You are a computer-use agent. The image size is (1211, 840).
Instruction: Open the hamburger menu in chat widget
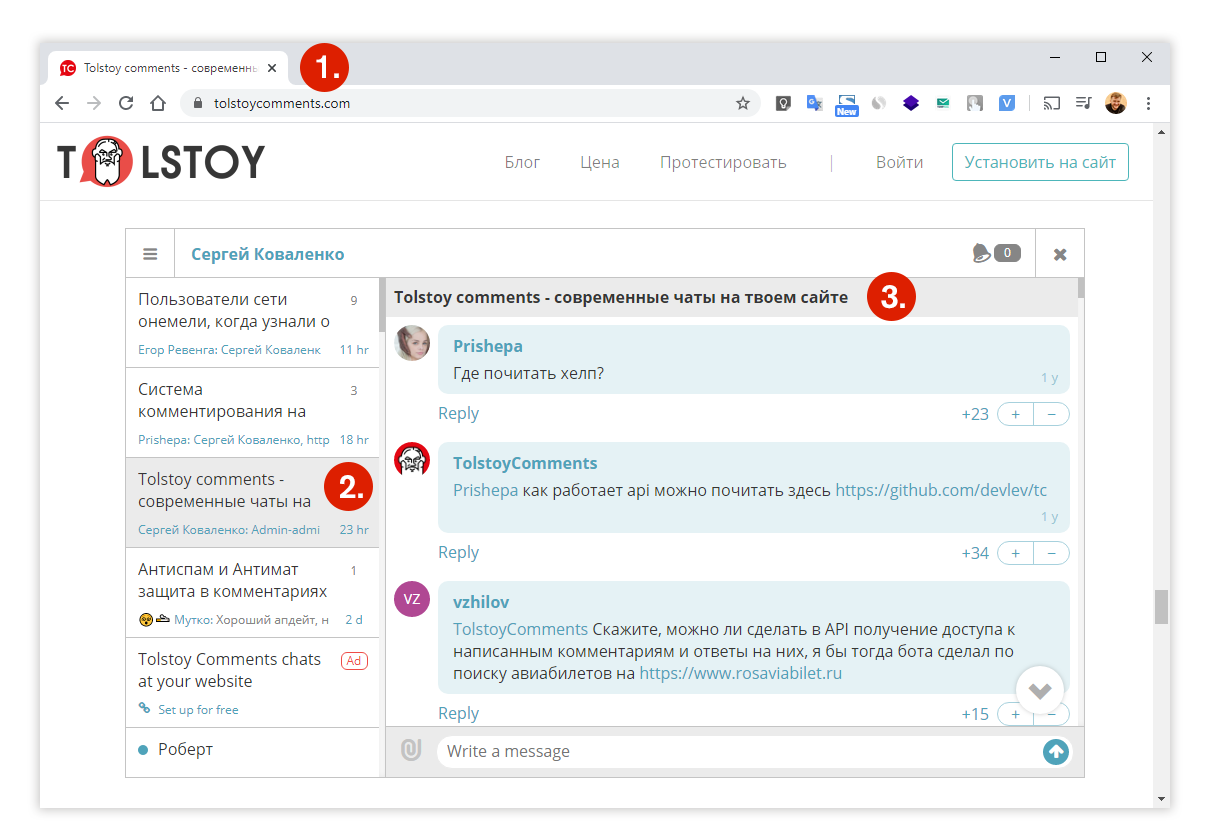150,254
